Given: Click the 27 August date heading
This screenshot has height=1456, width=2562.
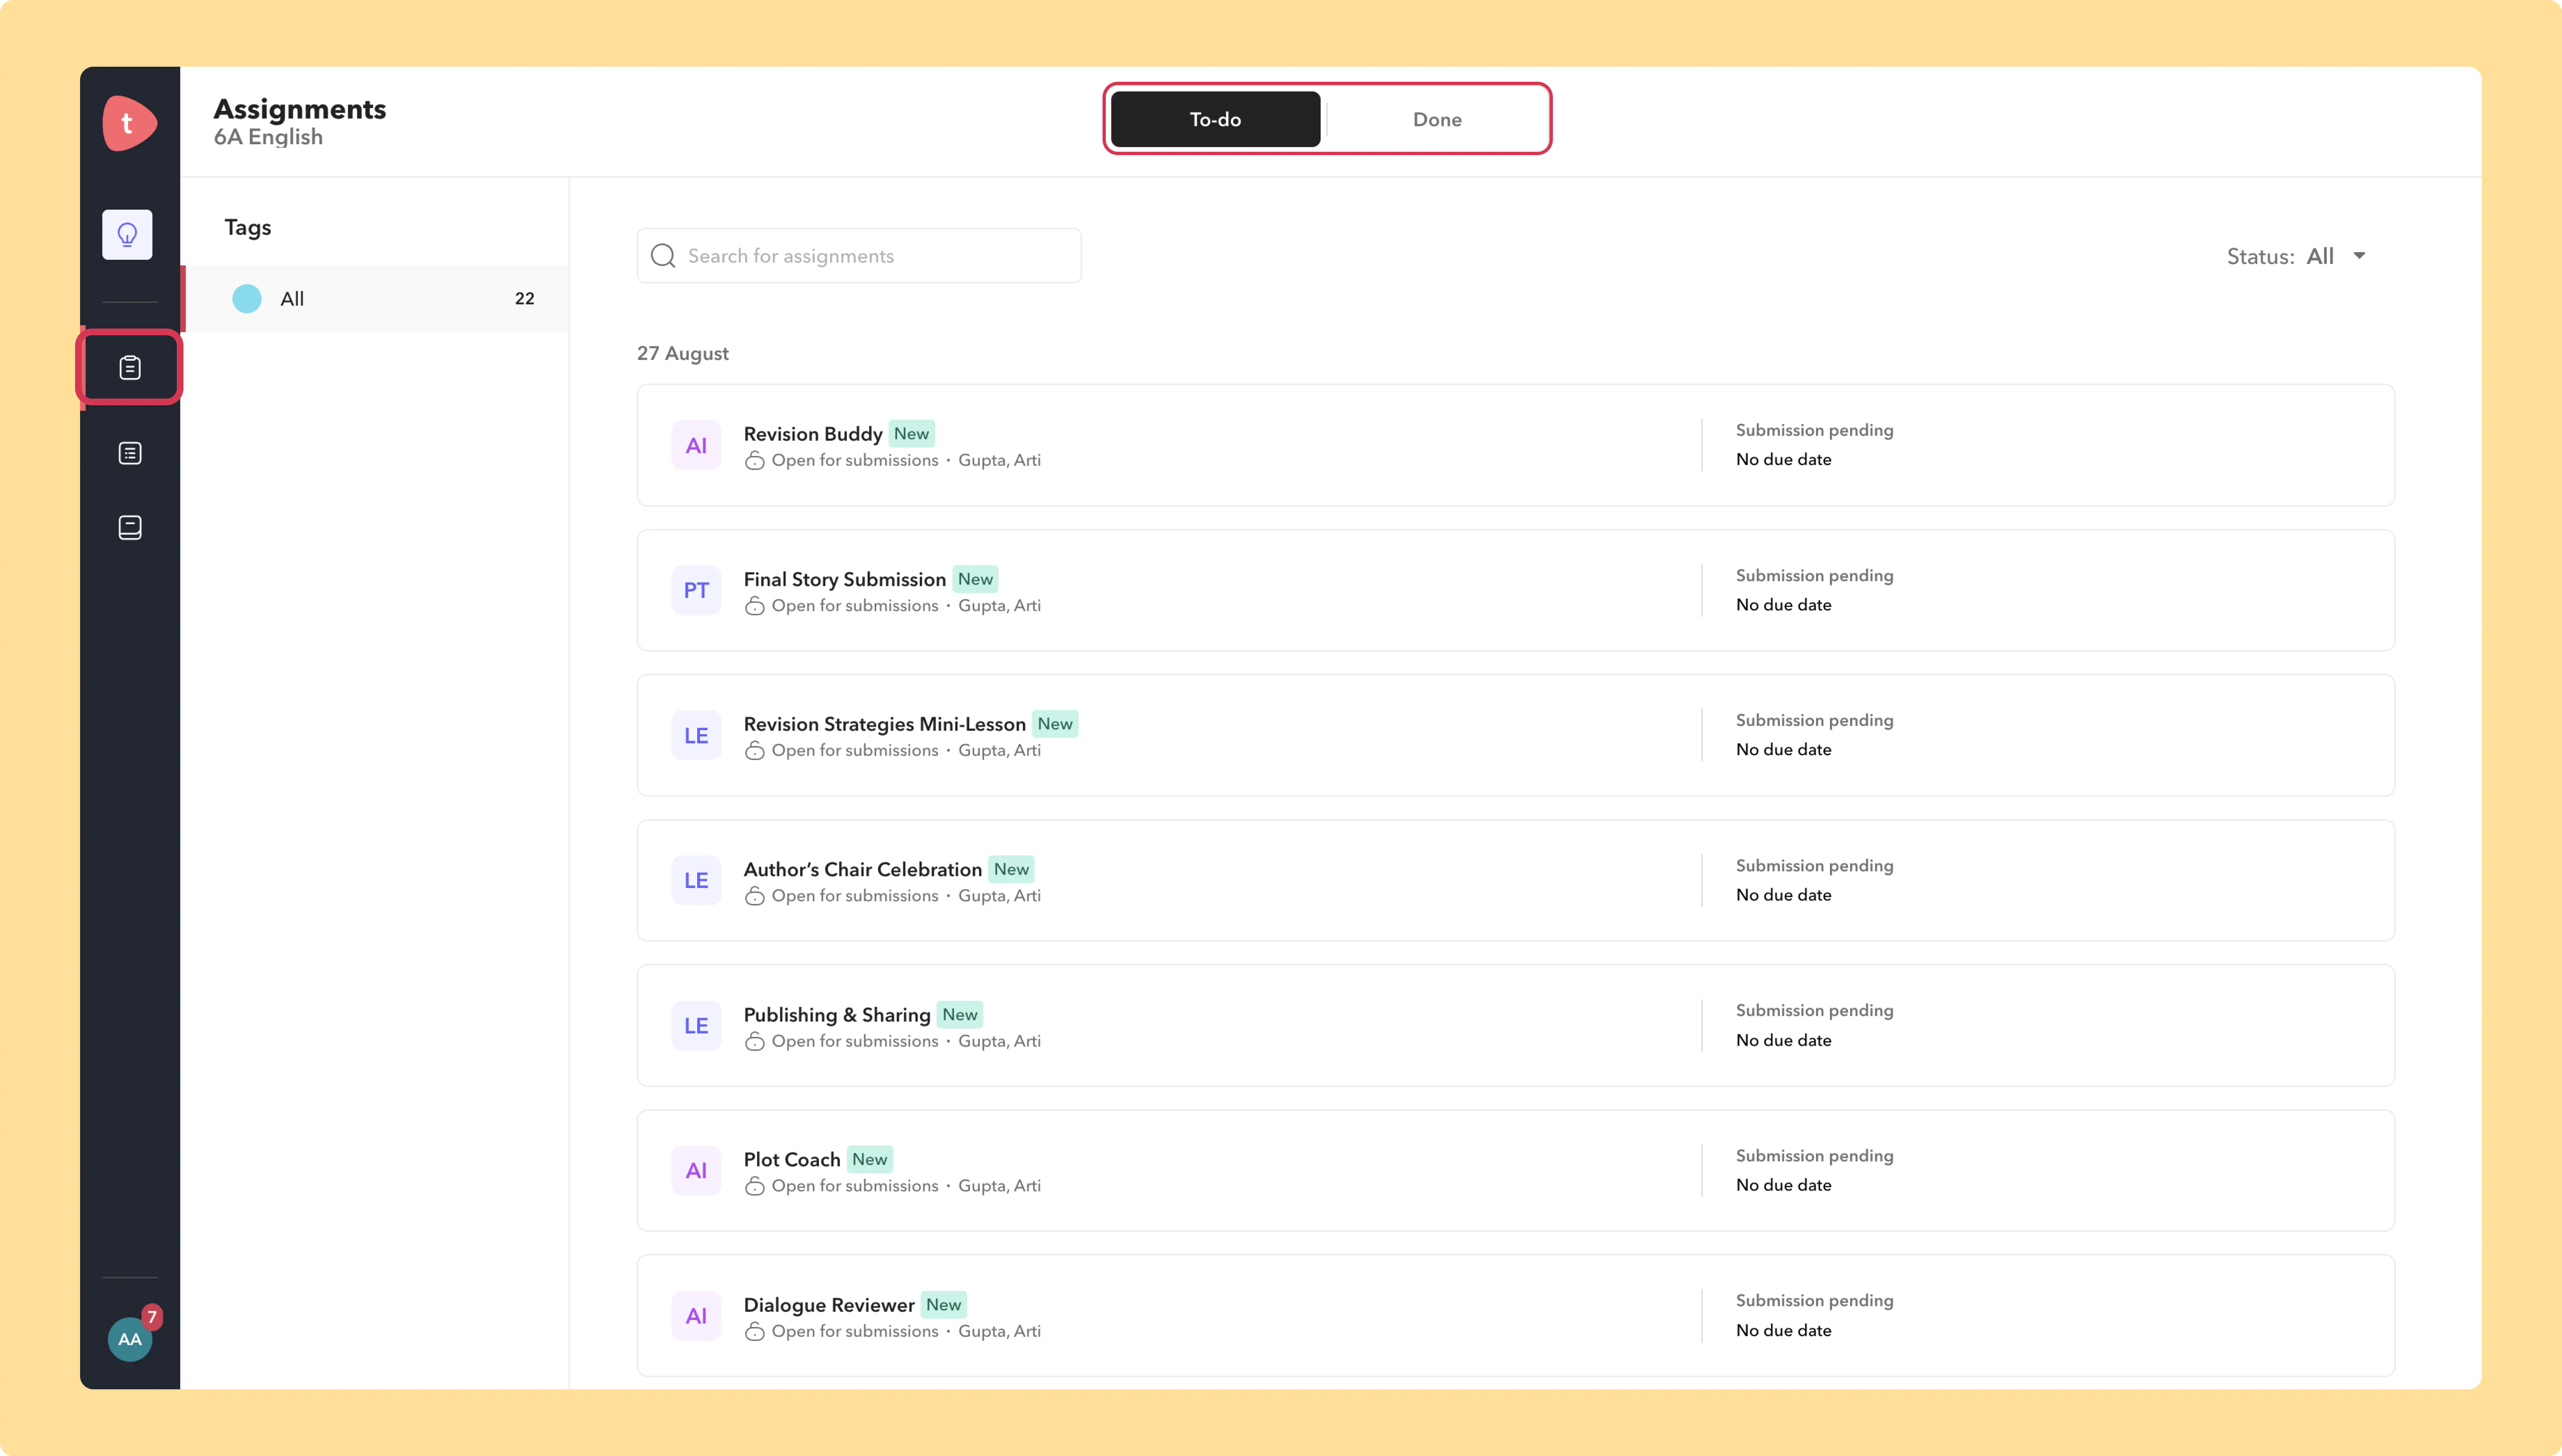Looking at the screenshot, I should point(682,353).
